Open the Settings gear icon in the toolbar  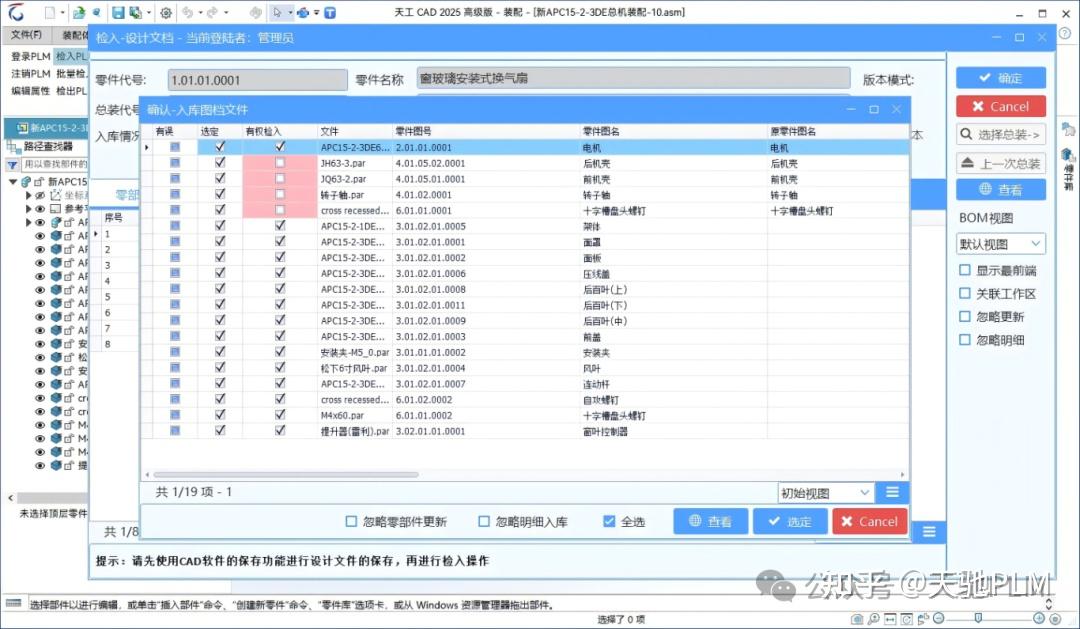(166, 12)
